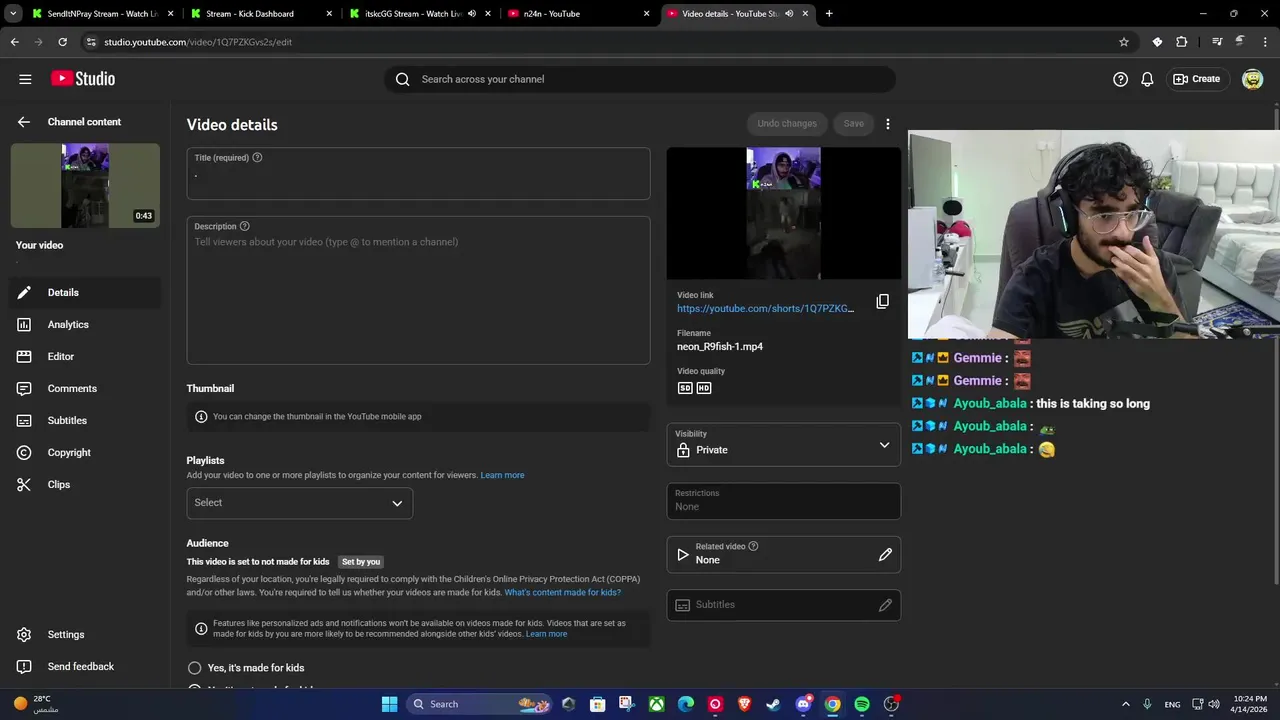This screenshot has width=1280, height=720.
Task: Switch to the n24n - YouTube tab
Action: coord(578,14)
